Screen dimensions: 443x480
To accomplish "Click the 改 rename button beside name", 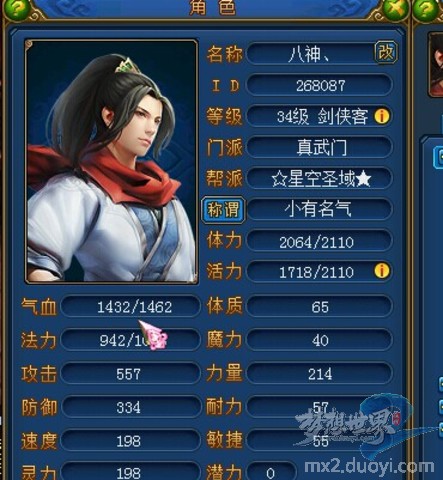I will [386, 52].
